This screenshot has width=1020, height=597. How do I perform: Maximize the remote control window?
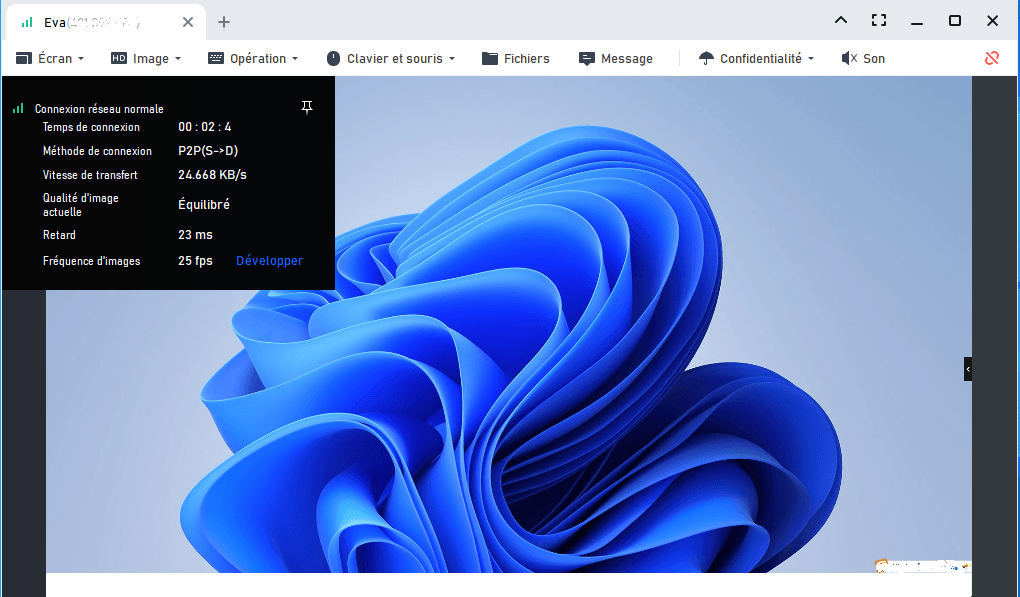pos(955,20)
